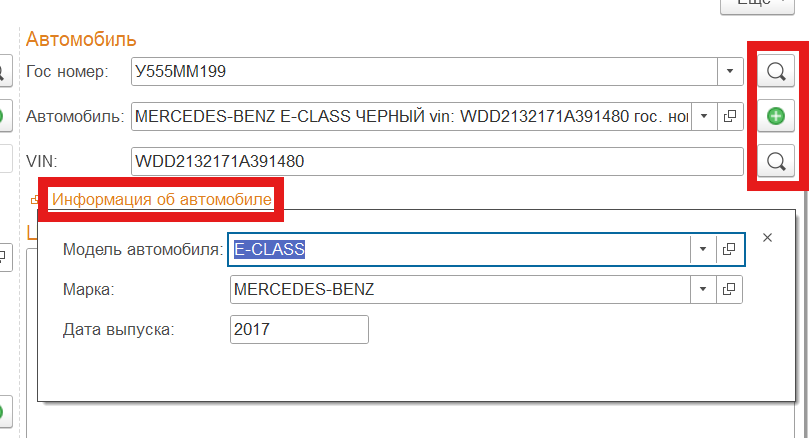Close the car information popup
The height and width of the screenshot is (438, 809).
tap(768, 237)
